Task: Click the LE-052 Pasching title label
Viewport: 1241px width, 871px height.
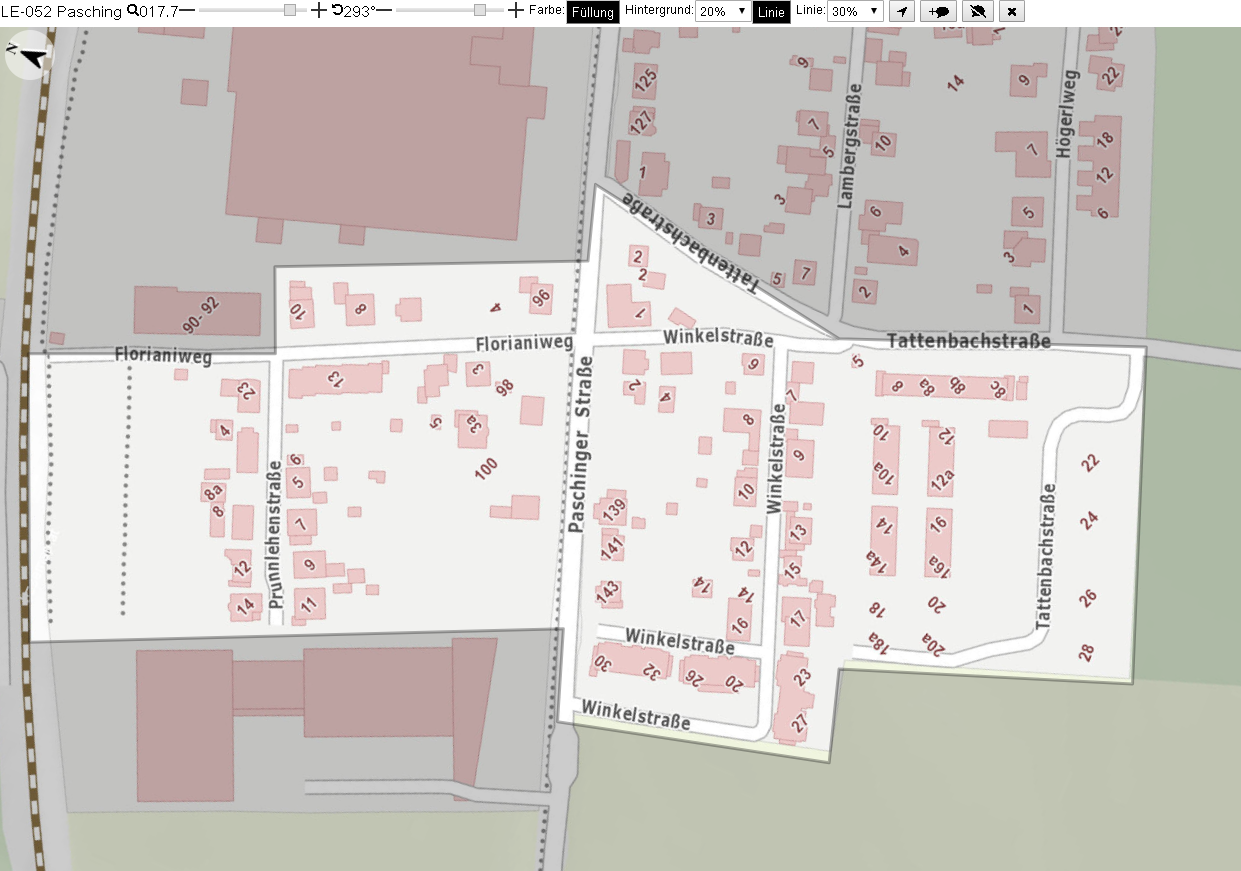Action: (62, 11)
